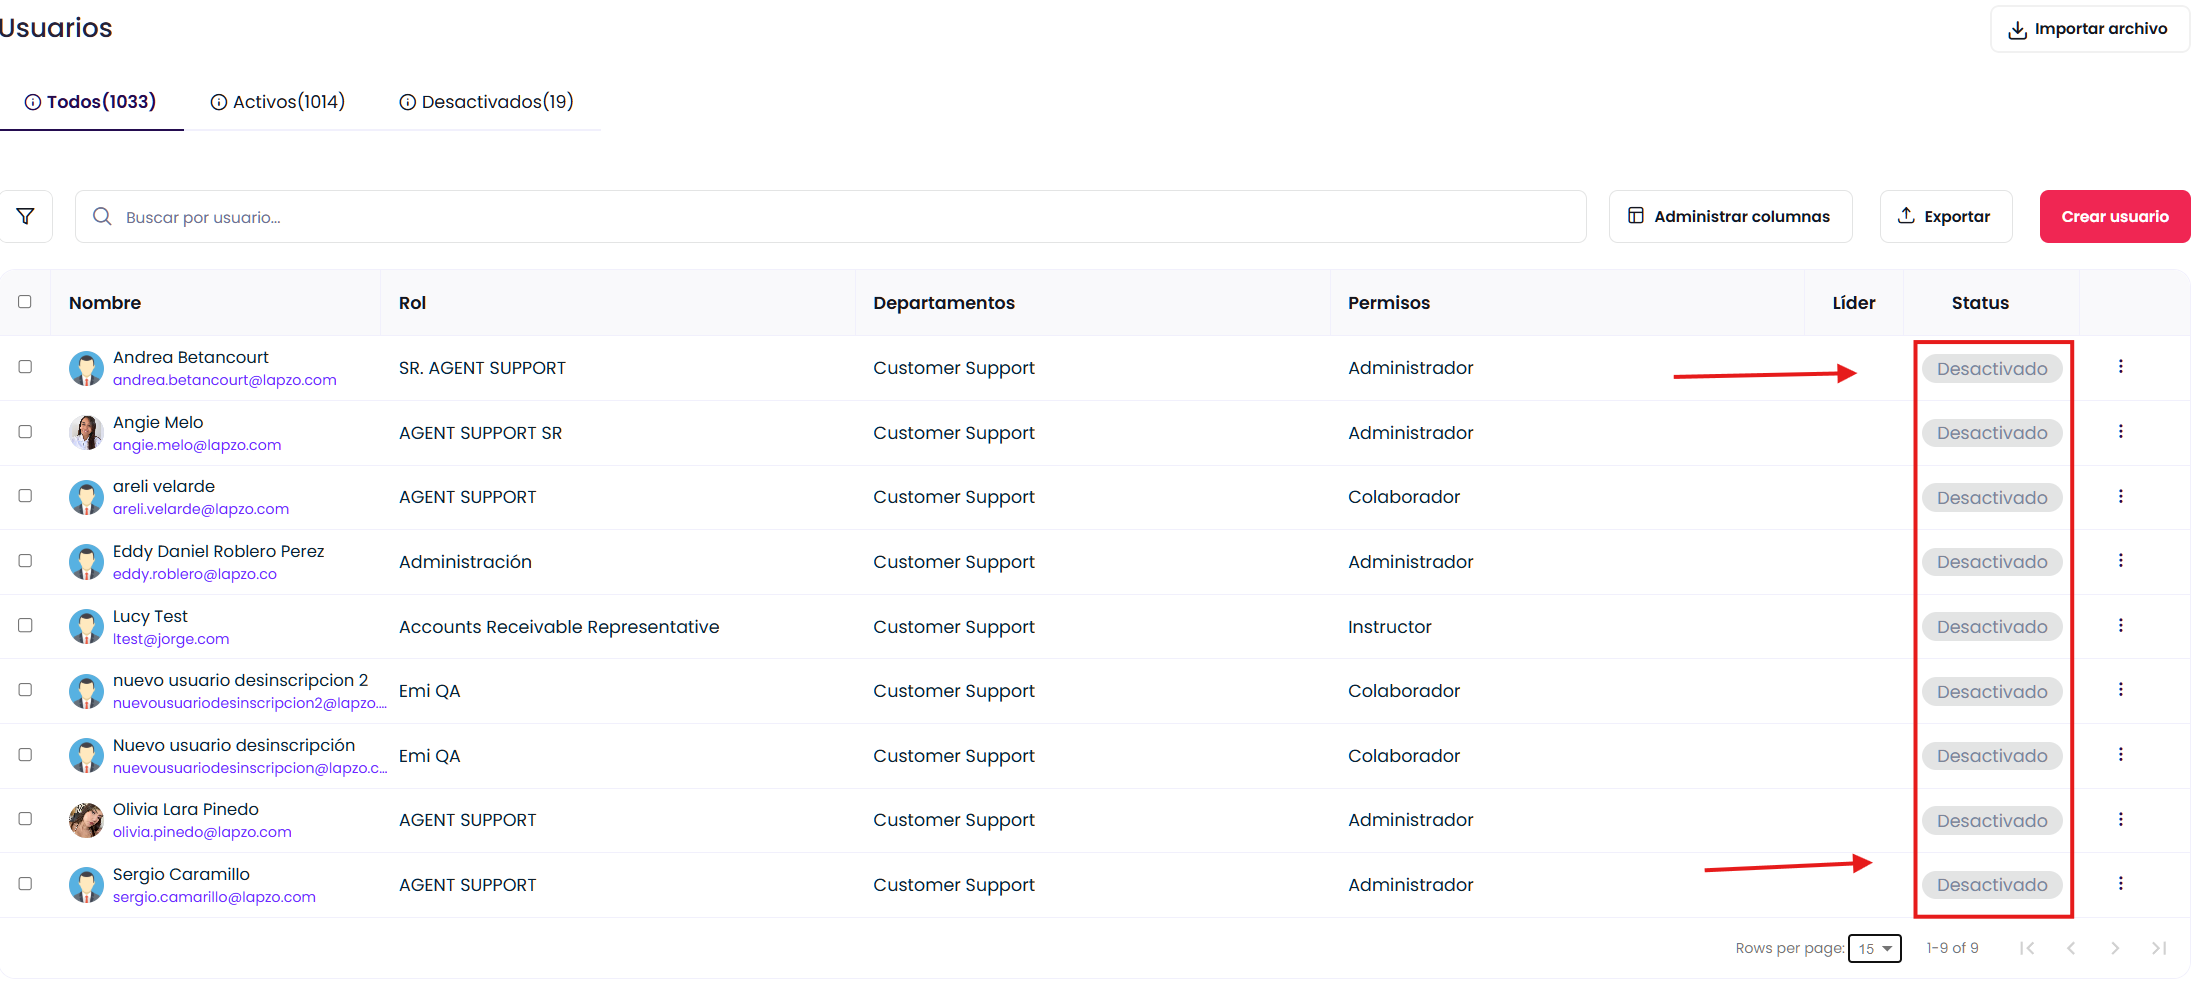Screen dimensions: 2198x987
Task: Go to previous page arrow
Action: (2071, 948)
